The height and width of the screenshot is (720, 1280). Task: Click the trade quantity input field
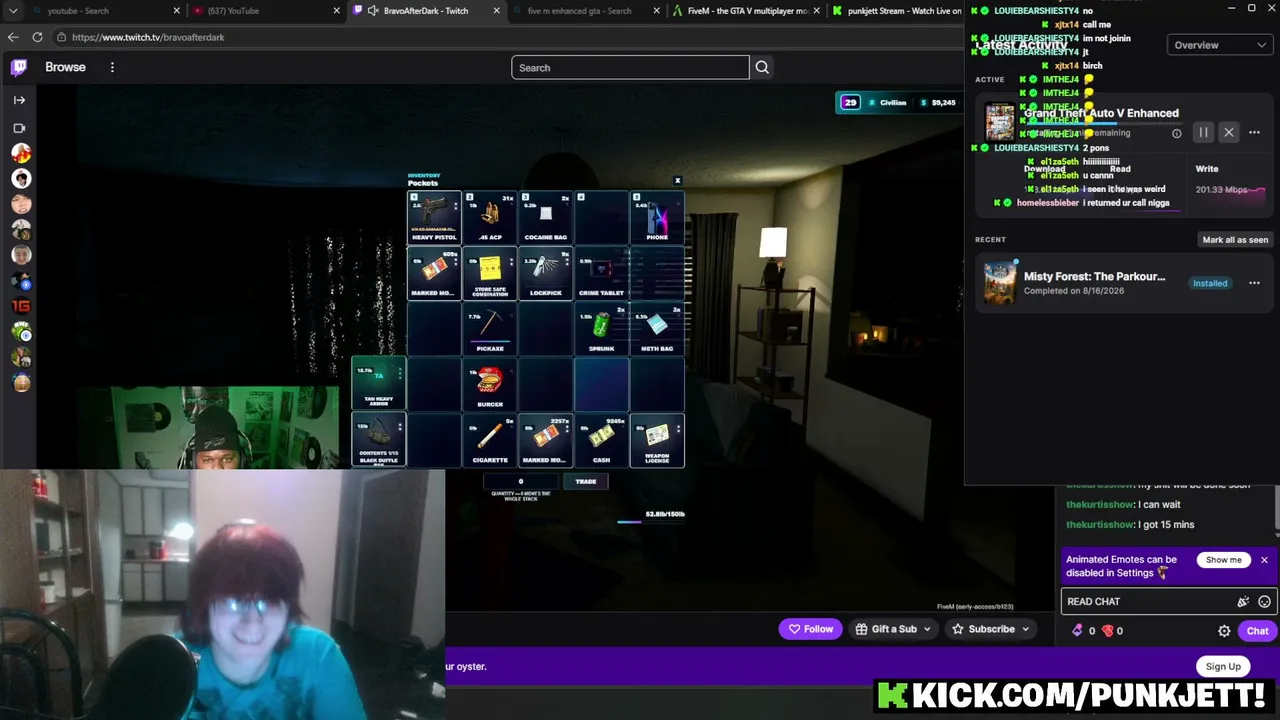pos(520,481)
